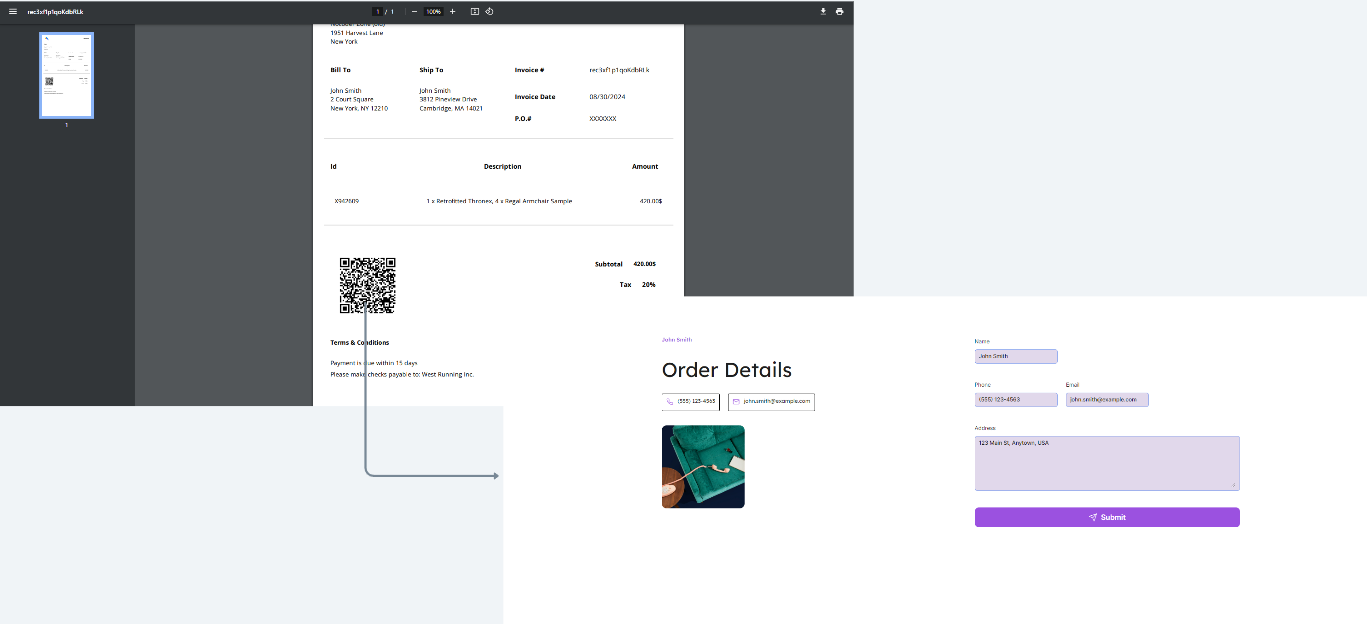Print the invoice PDF
Viewport: 1367px width, 624px height.
839,11
